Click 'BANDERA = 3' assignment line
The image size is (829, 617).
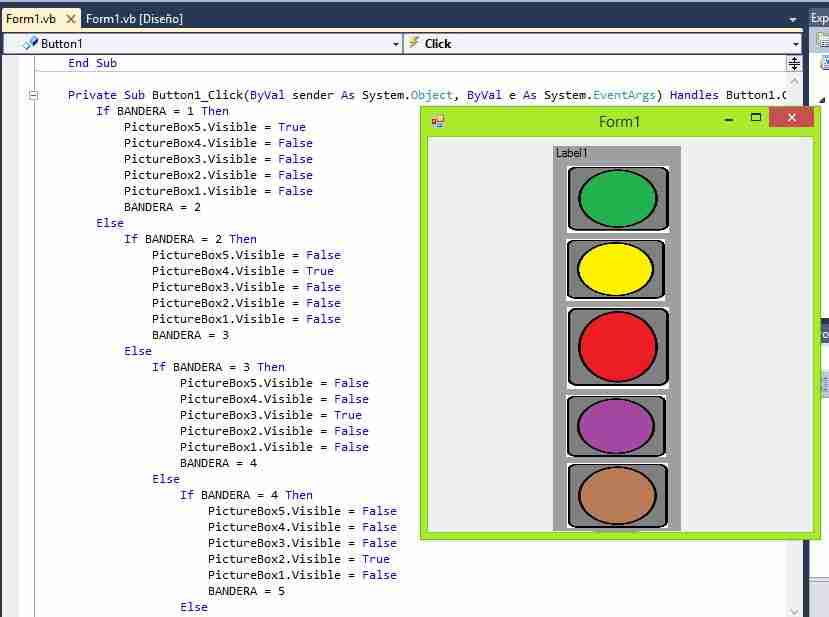(x=190, y=335)
